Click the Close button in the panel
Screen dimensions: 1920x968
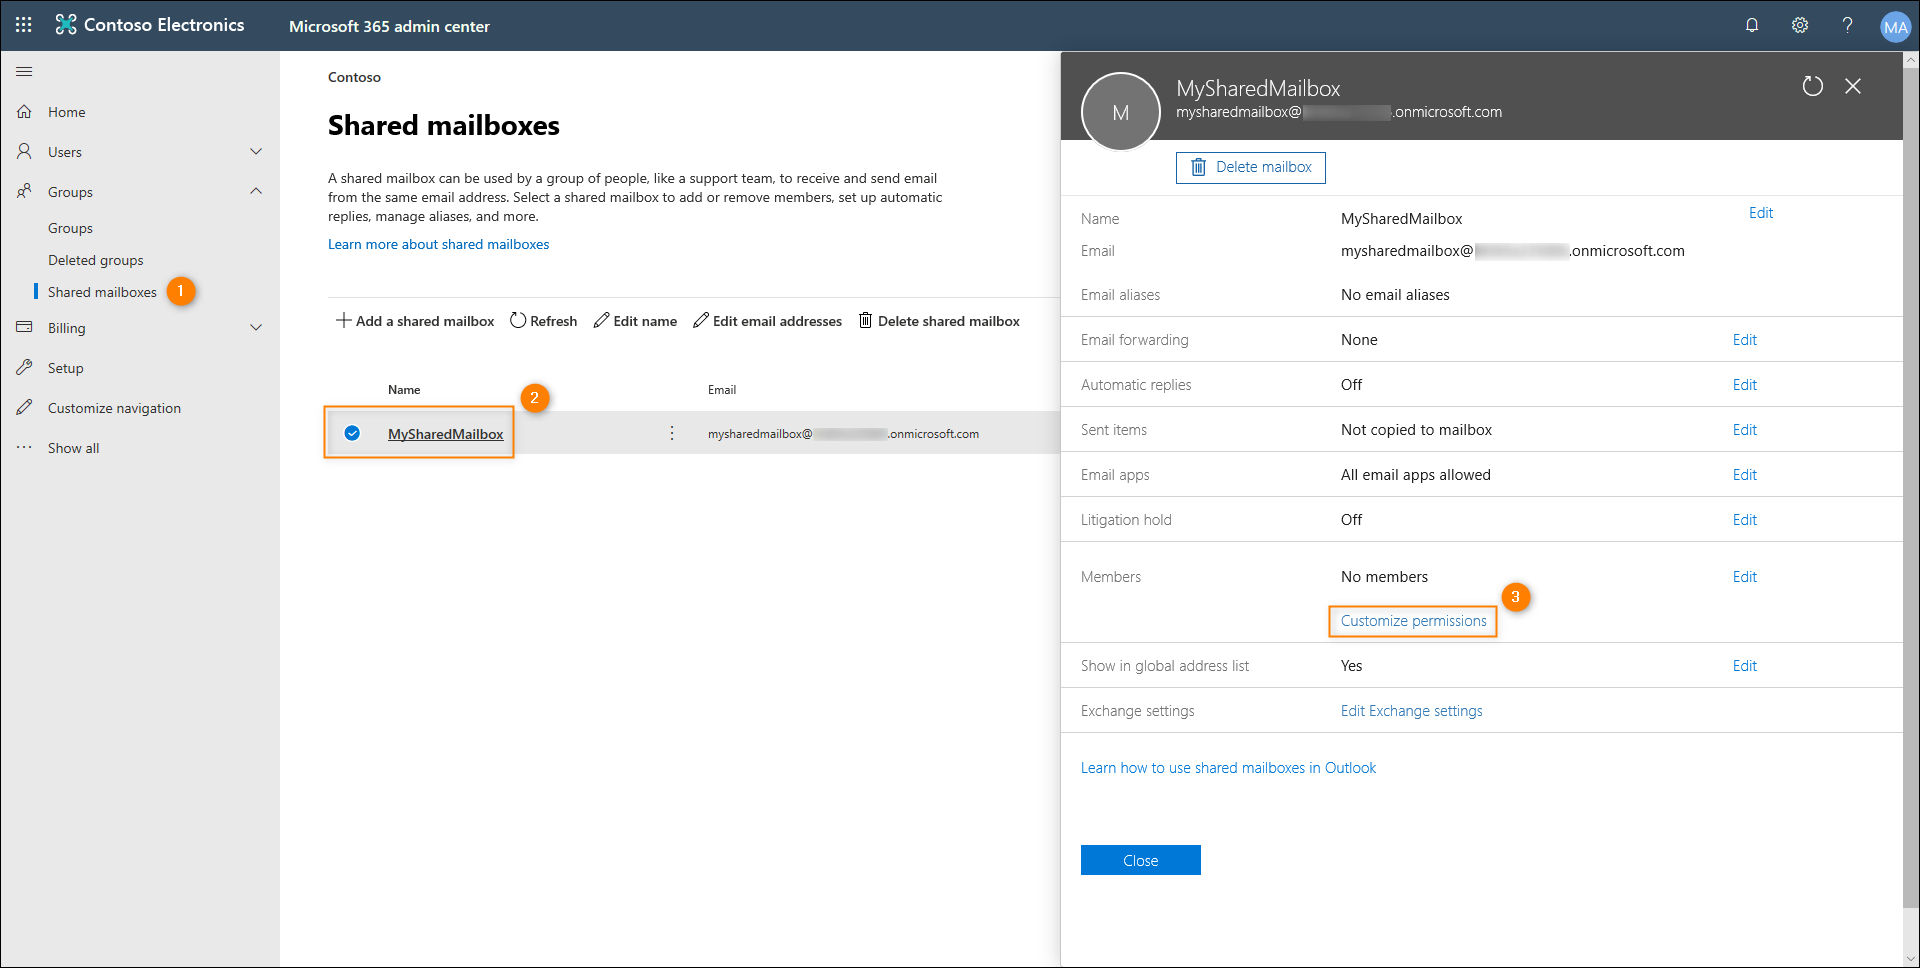pos(1140,859)
